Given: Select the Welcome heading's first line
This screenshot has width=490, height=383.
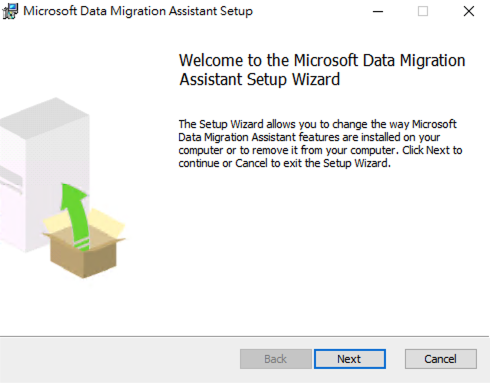Looking at the screenshot, I should pyautogui.click(x=322, y=61).
